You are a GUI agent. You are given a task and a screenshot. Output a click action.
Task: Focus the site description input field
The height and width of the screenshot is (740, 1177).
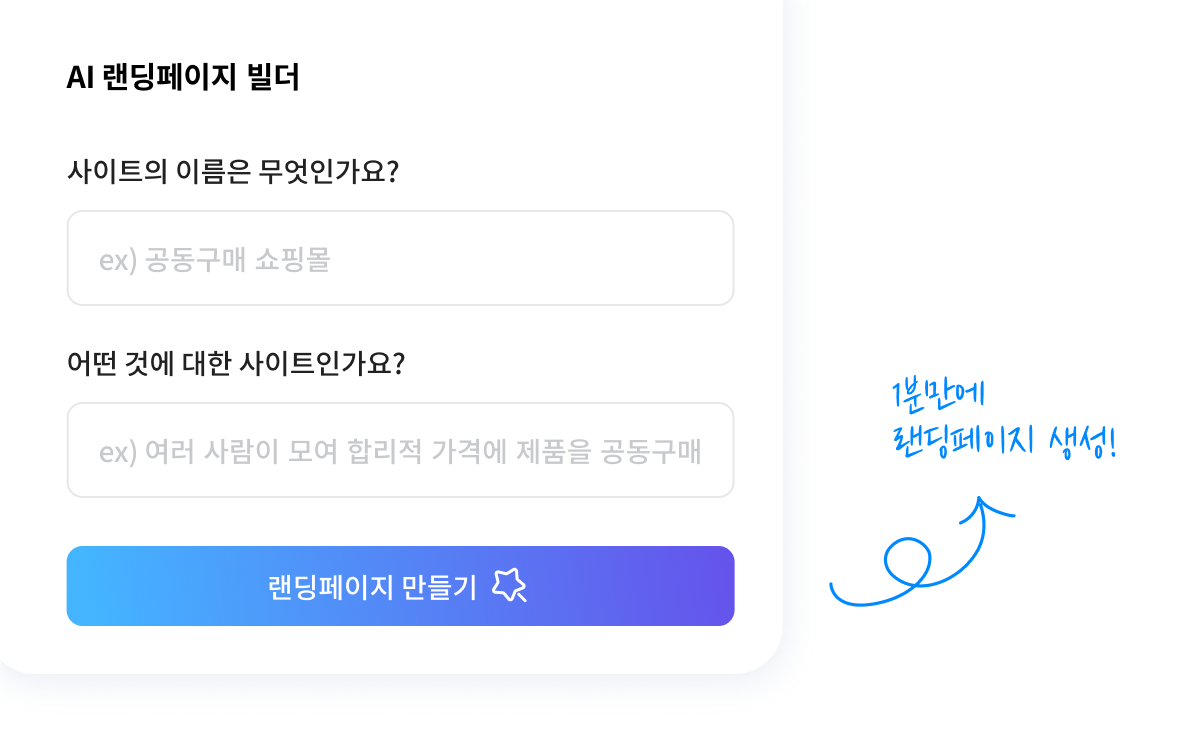(400, 450)
